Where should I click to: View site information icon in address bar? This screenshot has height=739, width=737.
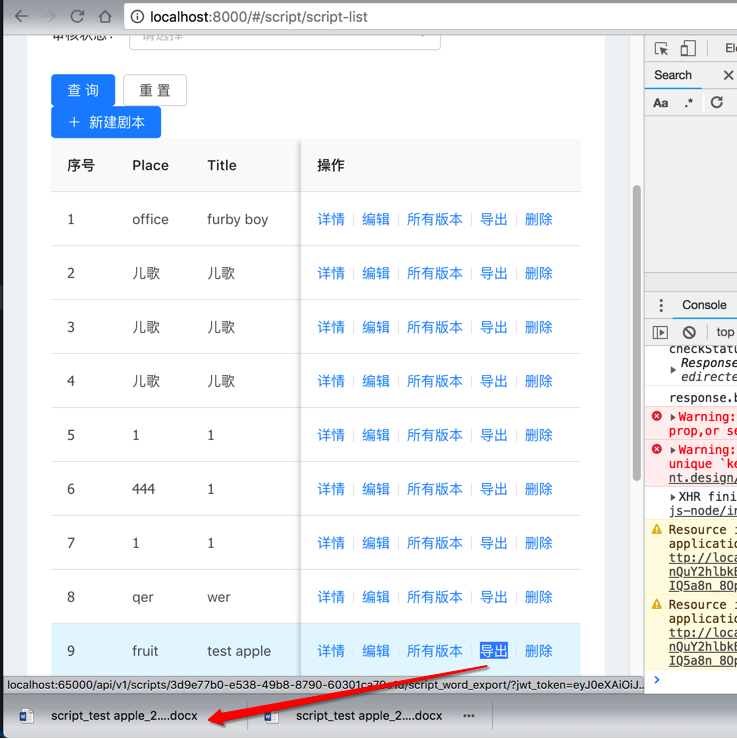click(137, 17)
